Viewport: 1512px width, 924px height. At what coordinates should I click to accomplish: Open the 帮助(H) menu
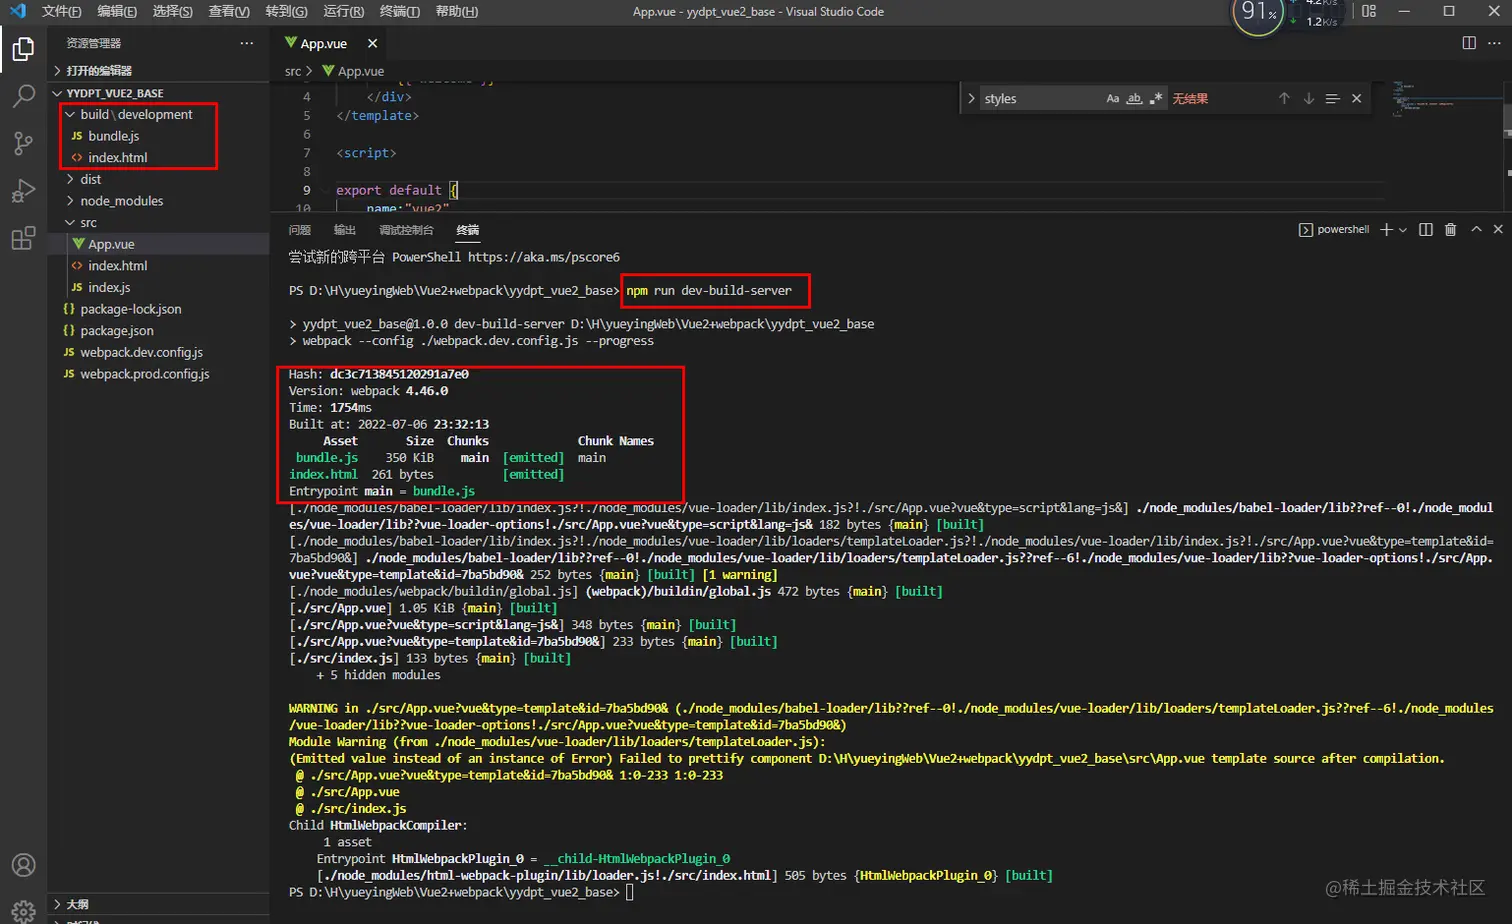(456, 11)
